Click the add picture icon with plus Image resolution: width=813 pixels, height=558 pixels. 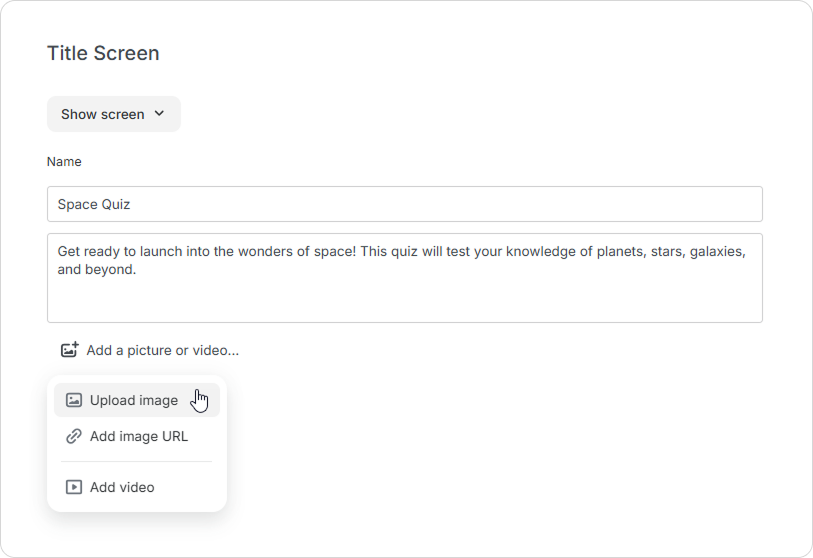[70, 350]
